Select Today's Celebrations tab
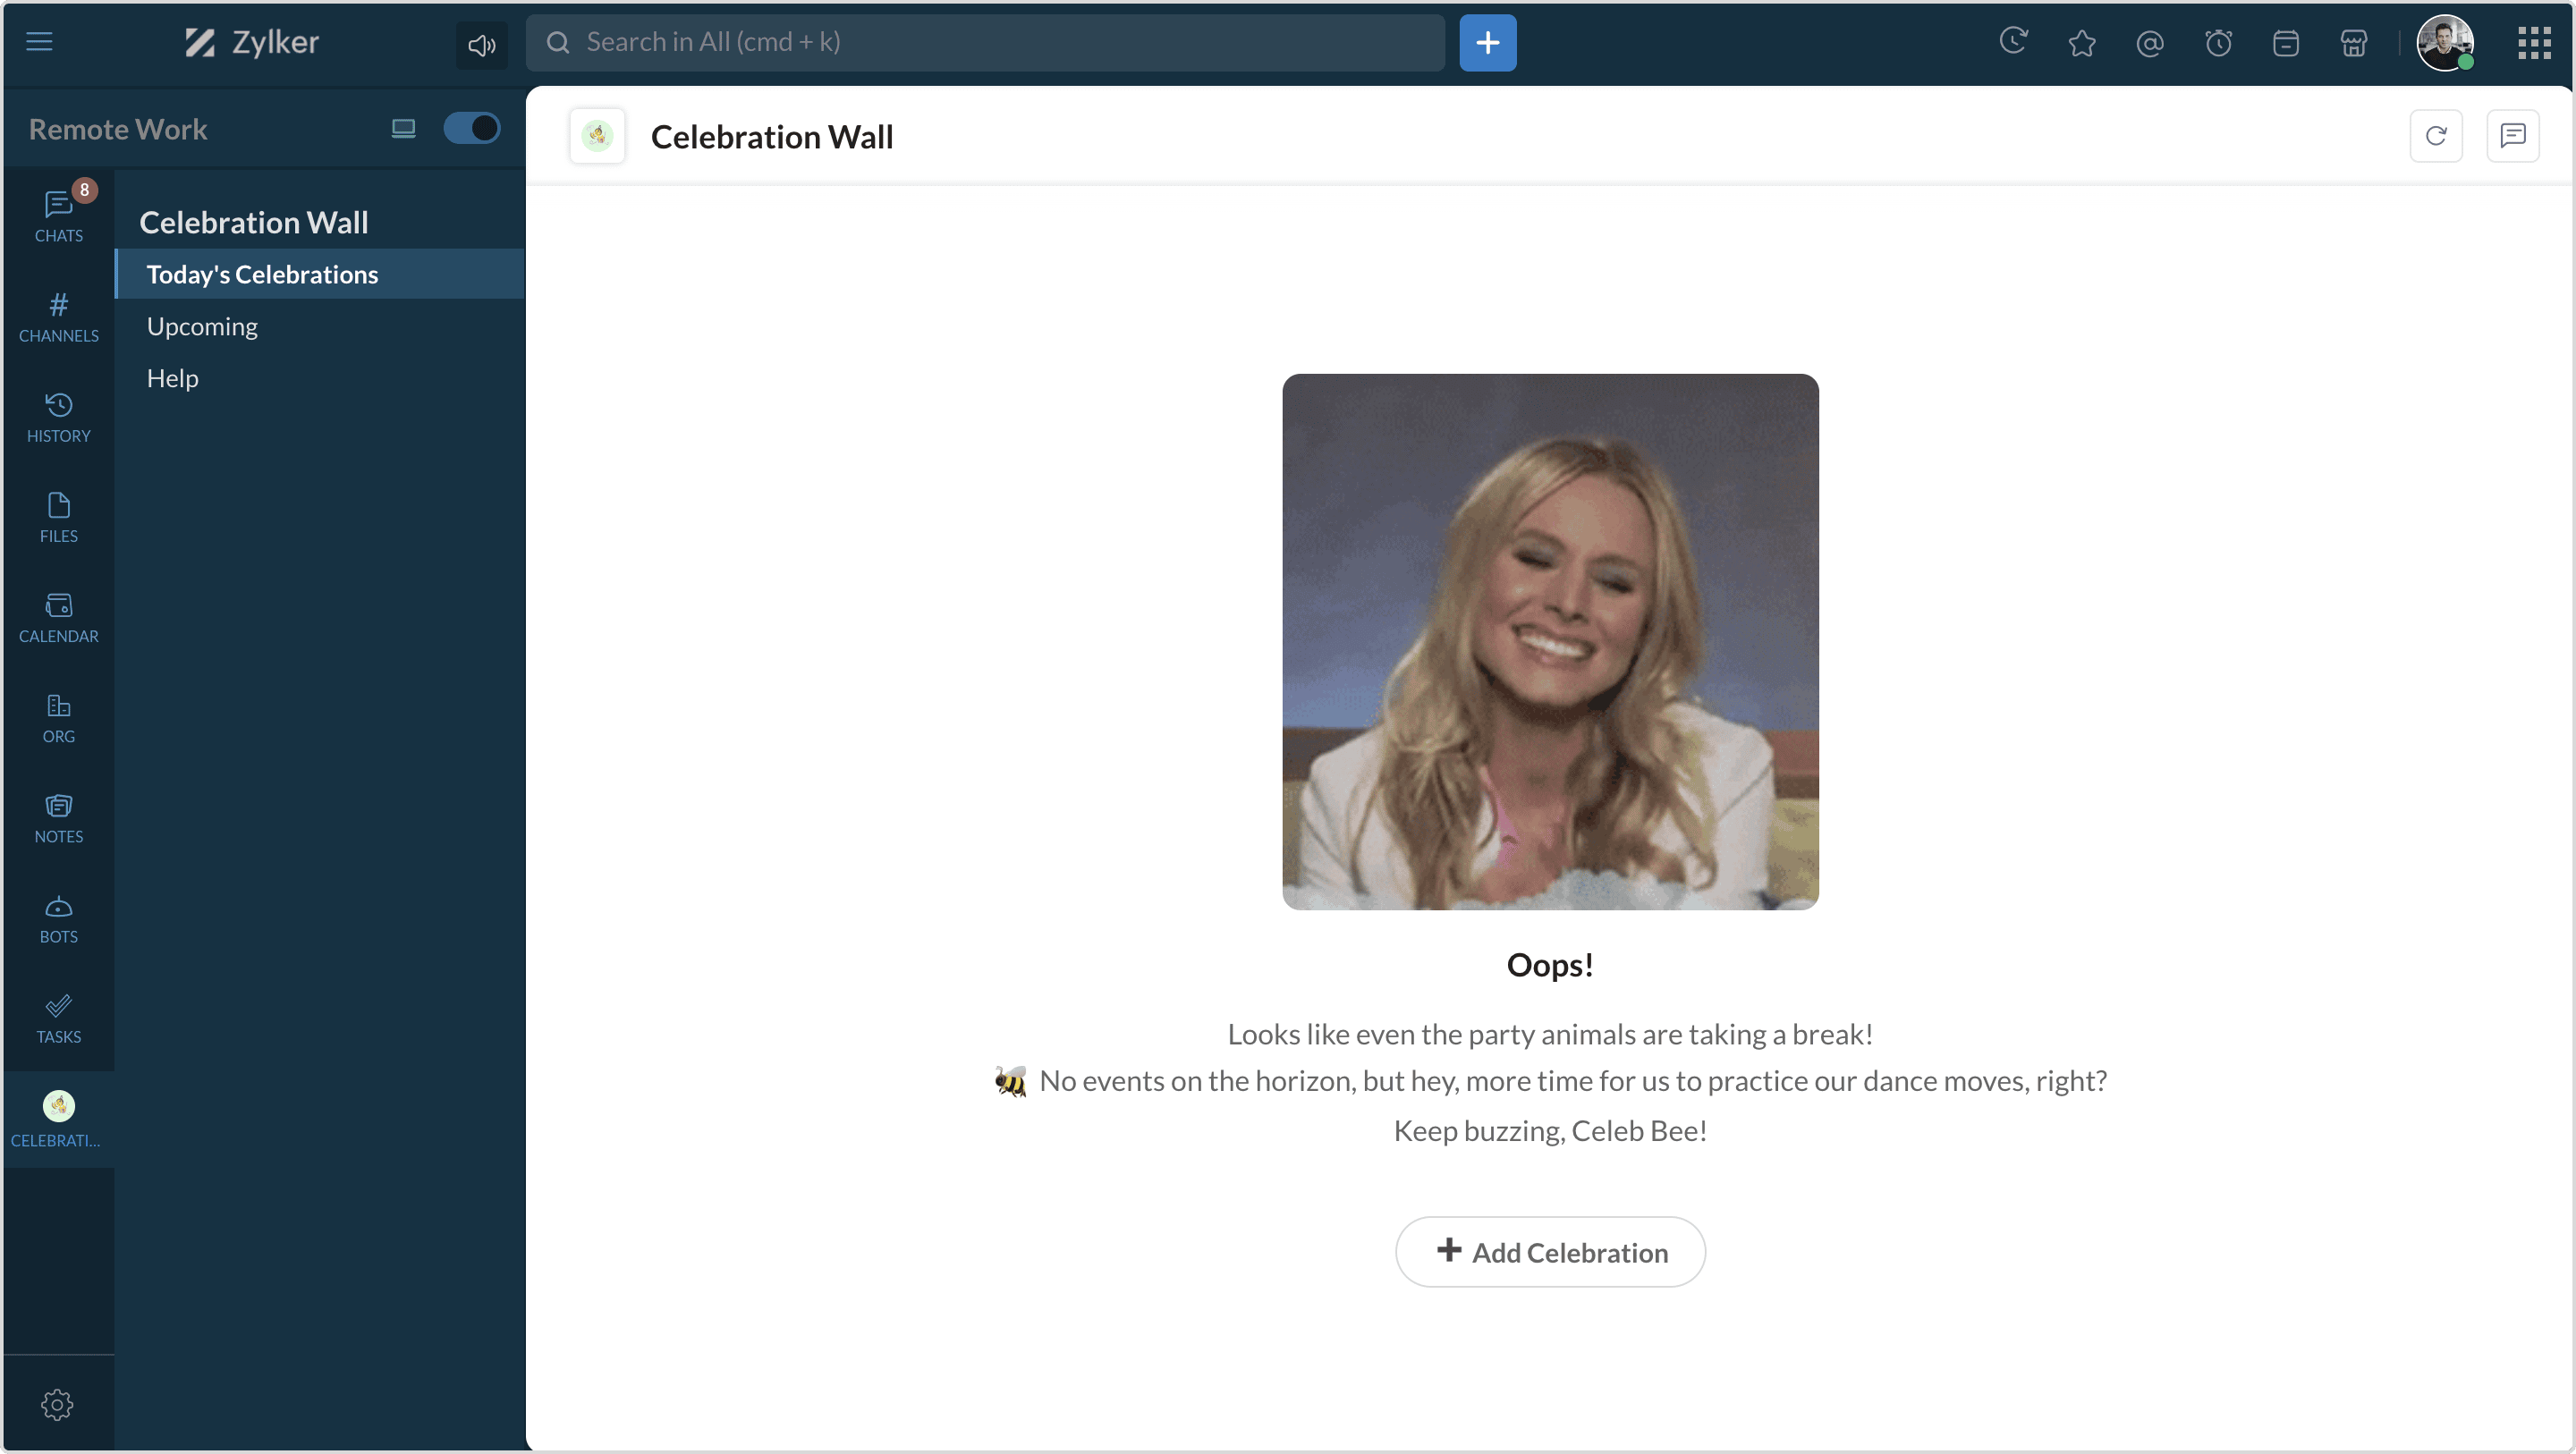Screen dimensions: 2576x1454 [x=320, y=274]
